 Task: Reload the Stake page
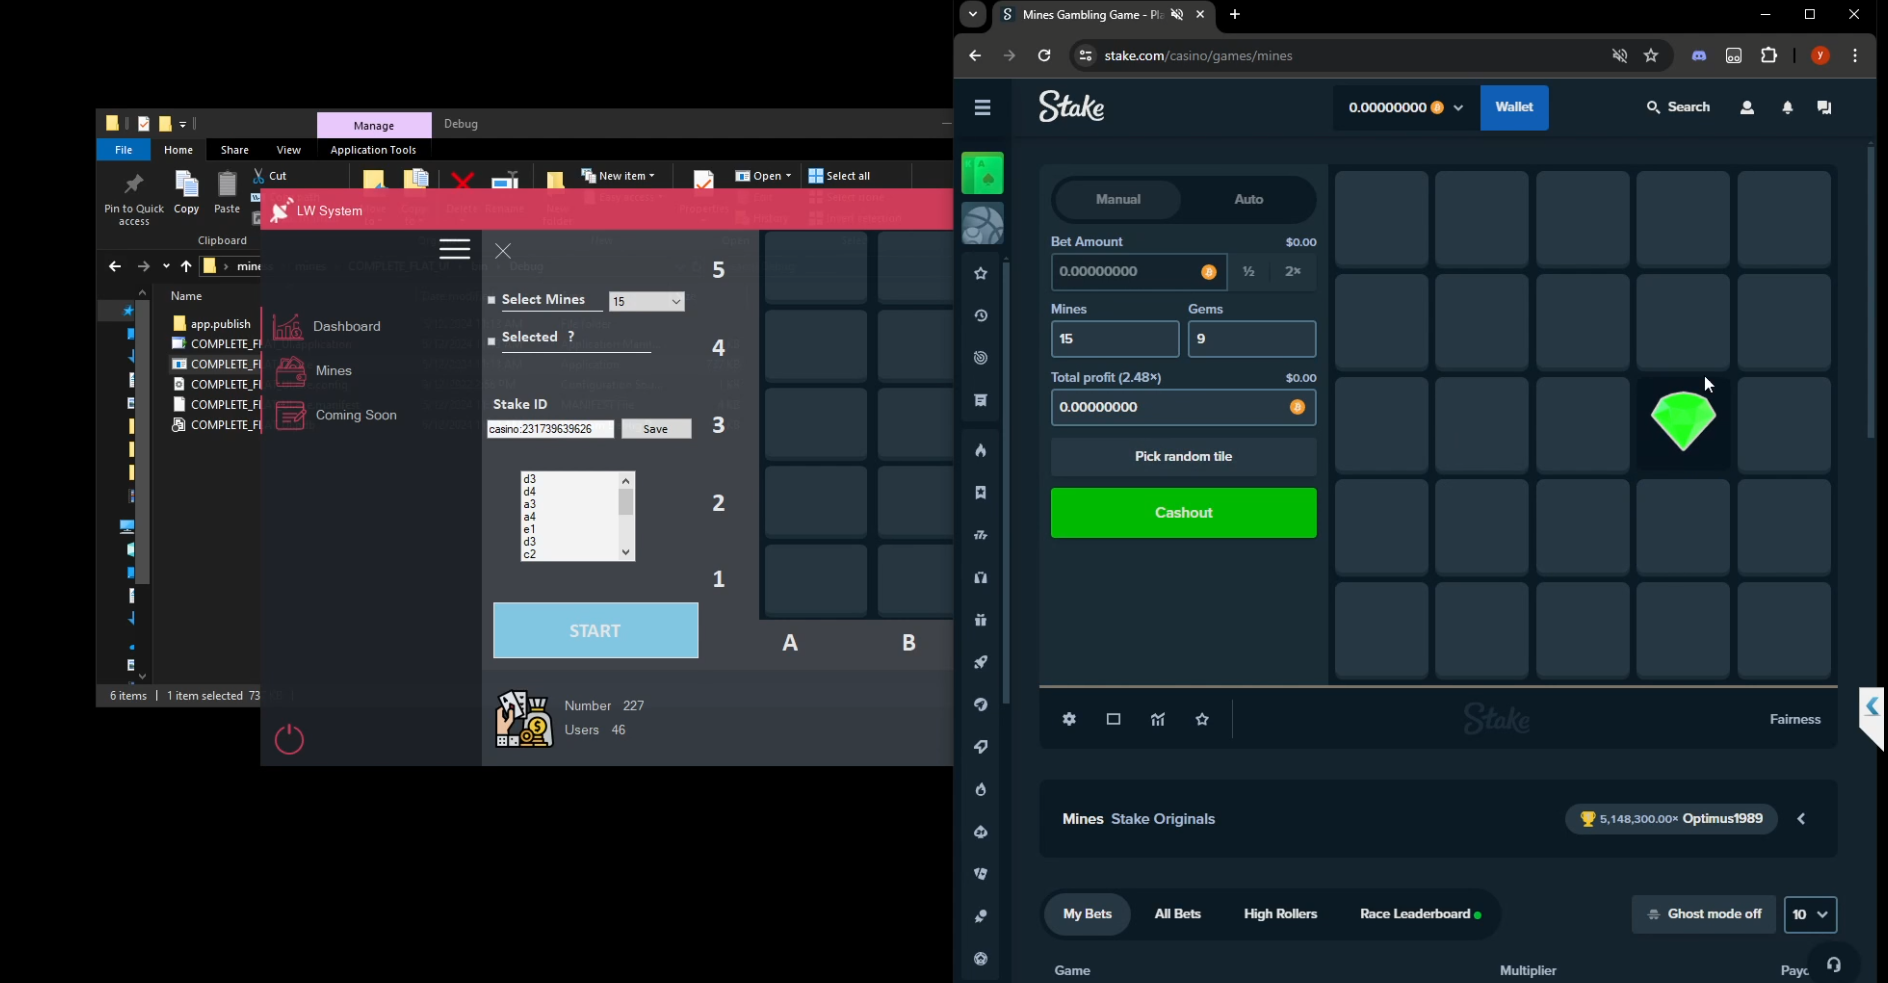1044,56
